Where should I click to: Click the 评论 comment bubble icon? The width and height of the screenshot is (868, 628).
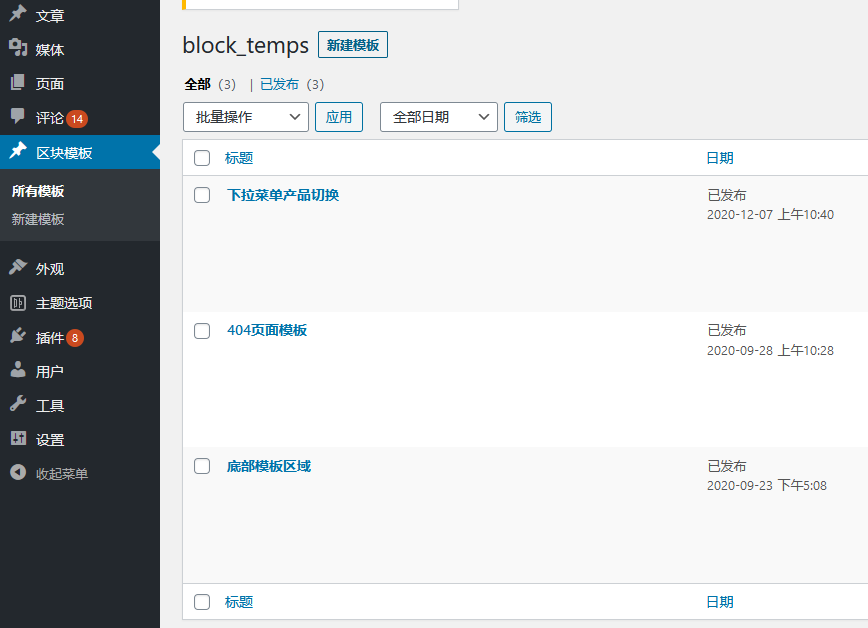point(18,117)
